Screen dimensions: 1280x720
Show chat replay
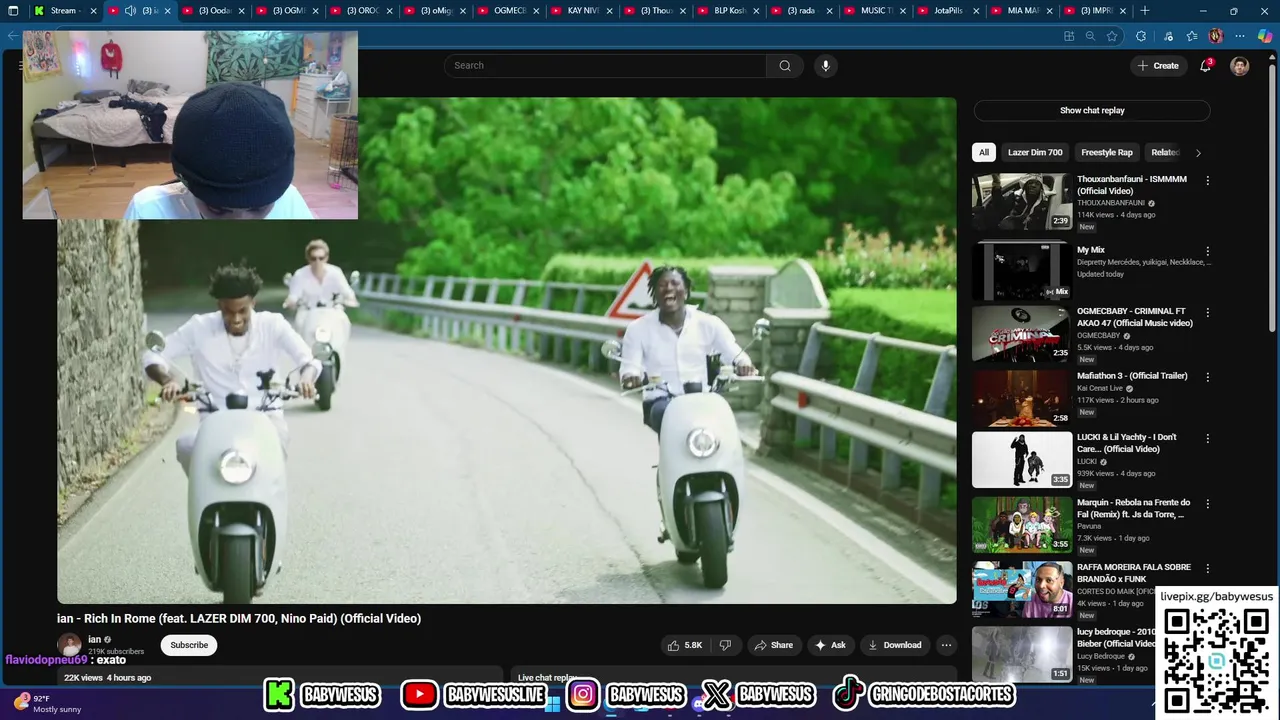coord(1092,111)
